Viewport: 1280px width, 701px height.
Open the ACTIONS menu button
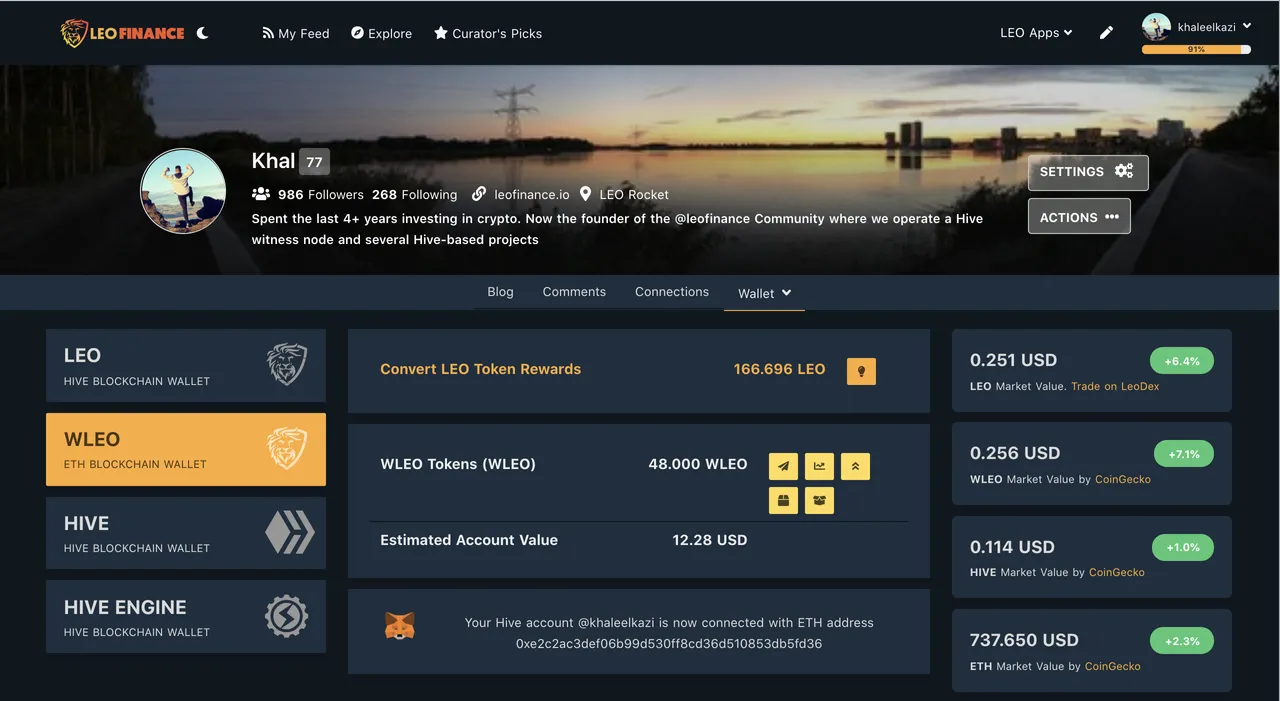pyautogui.click(x=1079, y=216)
